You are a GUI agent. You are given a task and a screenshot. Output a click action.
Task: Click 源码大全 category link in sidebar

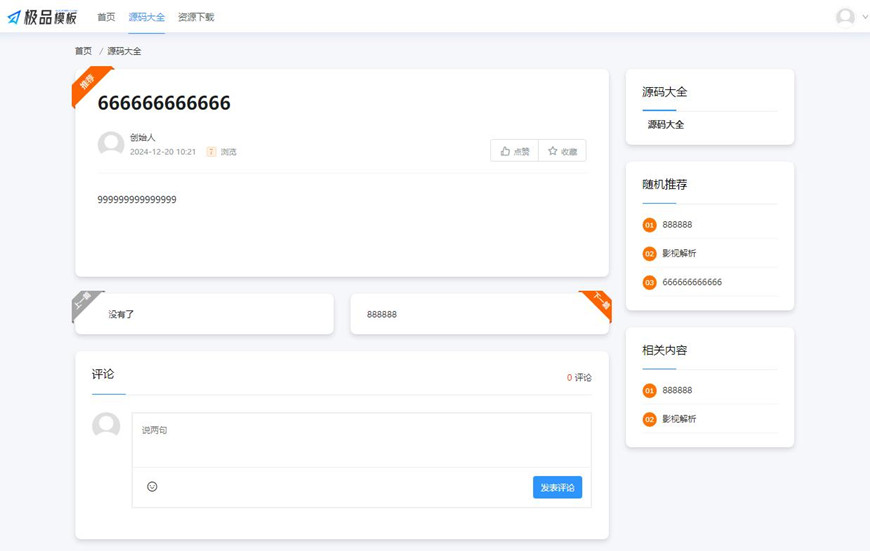pyautogui.click(x=666, y=125)
